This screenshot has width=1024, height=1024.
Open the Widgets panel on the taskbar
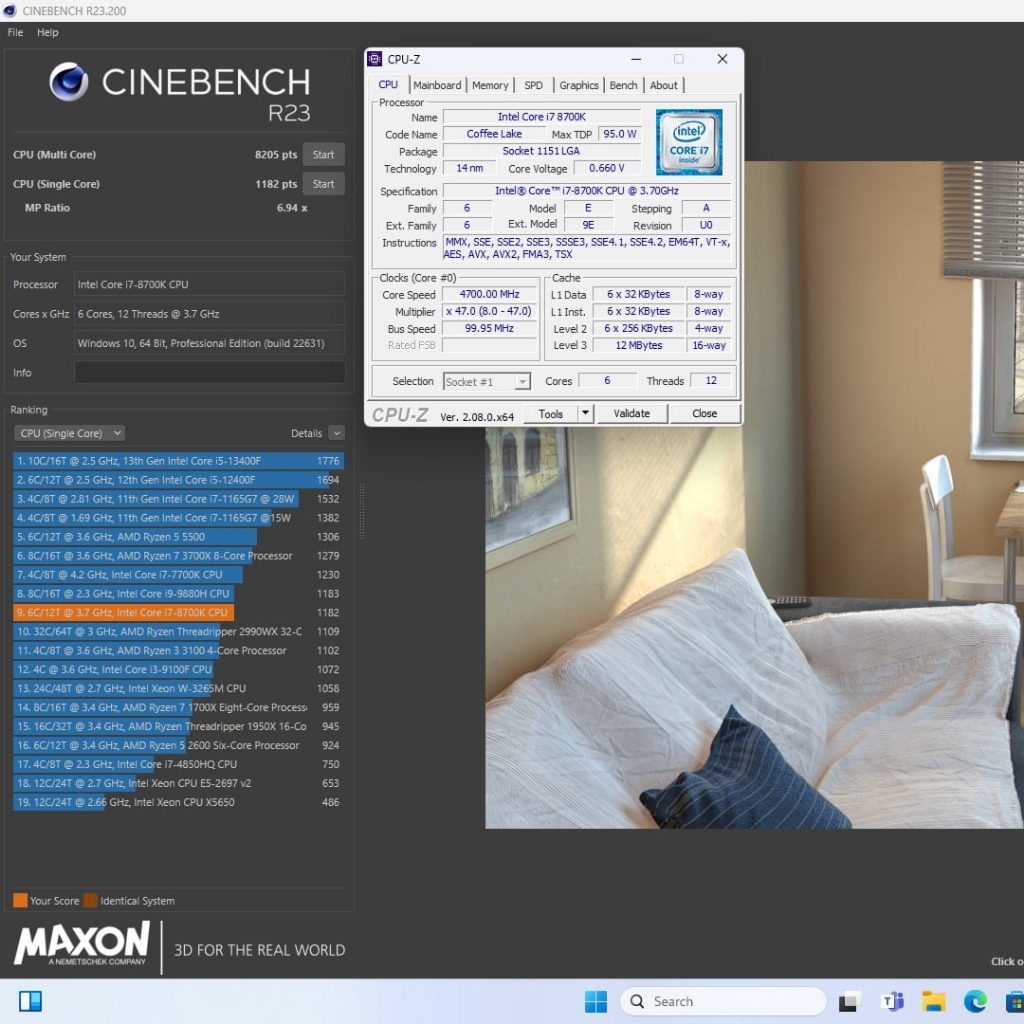pos(30,1001)
